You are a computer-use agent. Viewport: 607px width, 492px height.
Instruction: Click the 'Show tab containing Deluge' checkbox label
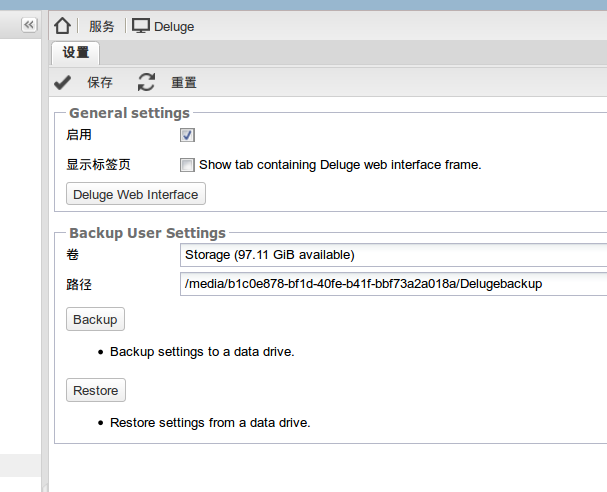coord(340,164)
